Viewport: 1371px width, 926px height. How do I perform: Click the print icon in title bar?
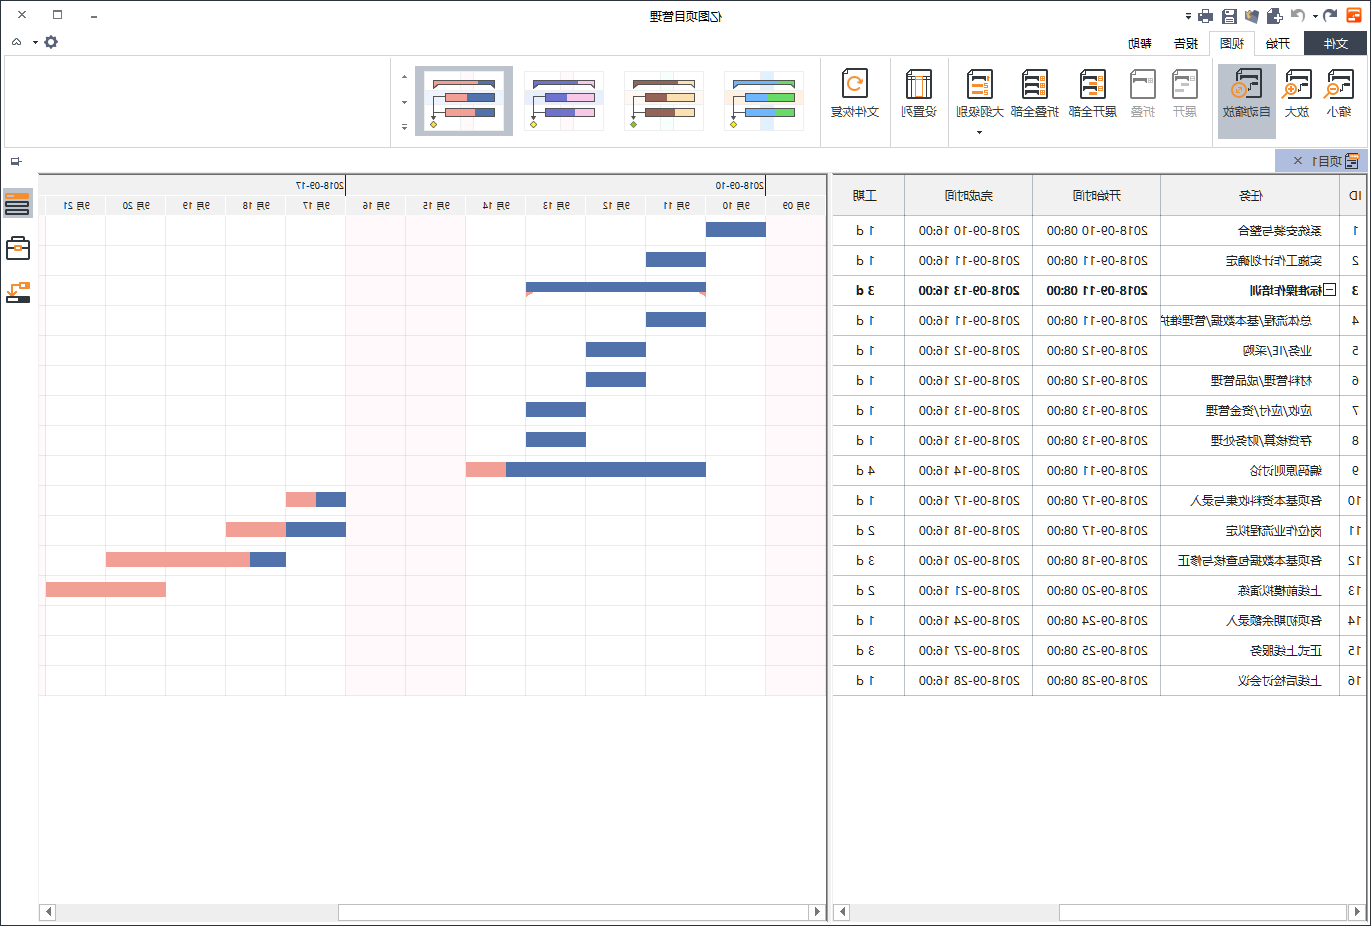[x=1206, y=16]
